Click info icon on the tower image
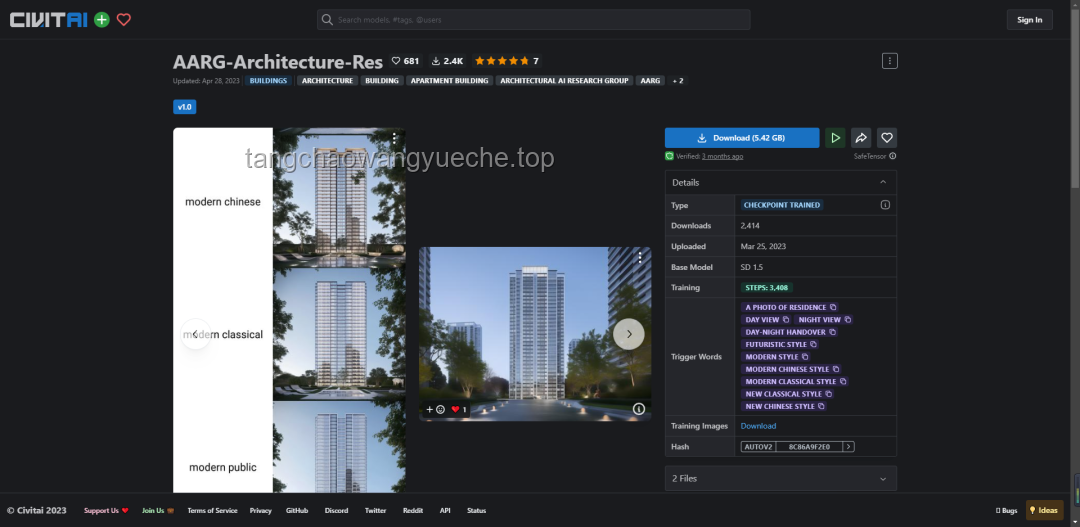Viewport: 1080px width, 527px height. pos(638,409)
